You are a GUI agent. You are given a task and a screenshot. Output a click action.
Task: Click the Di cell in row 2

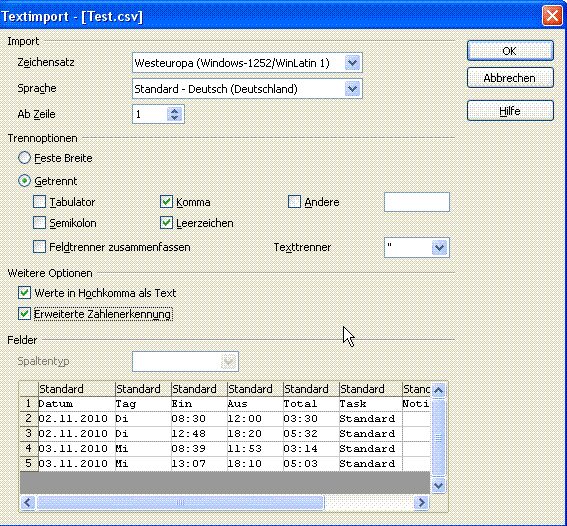[x=143, y=419]
